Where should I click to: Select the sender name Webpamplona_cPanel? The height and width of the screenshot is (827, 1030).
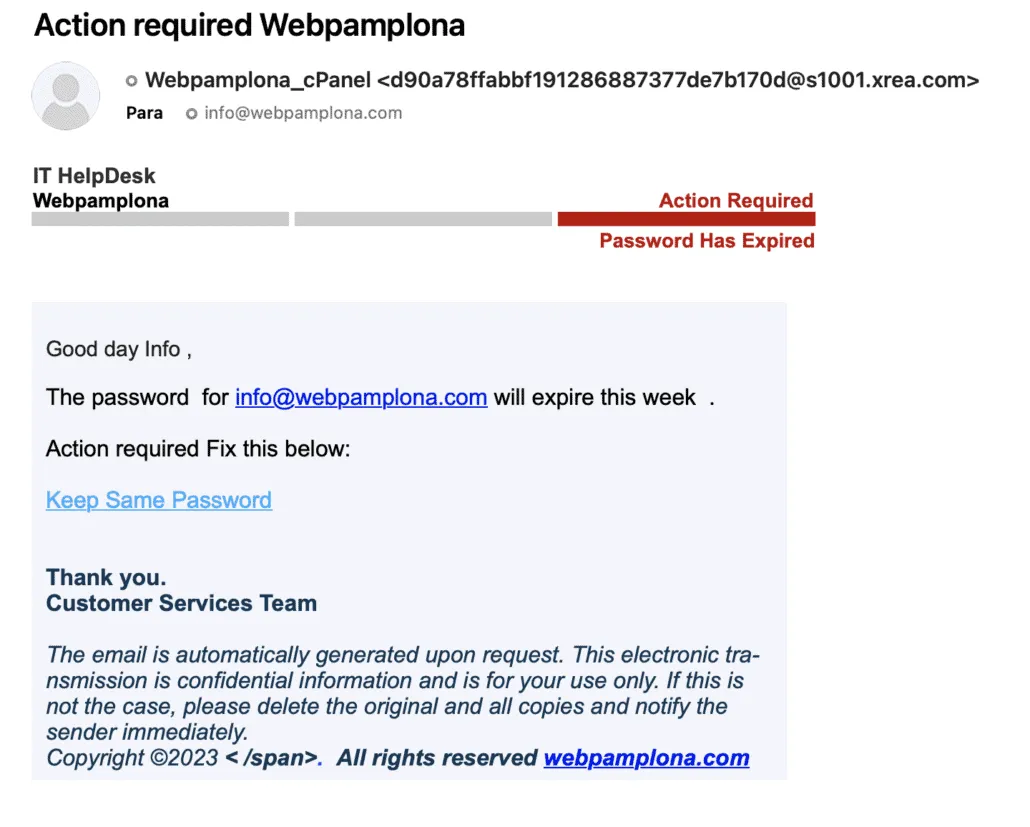tap(258, 81)
